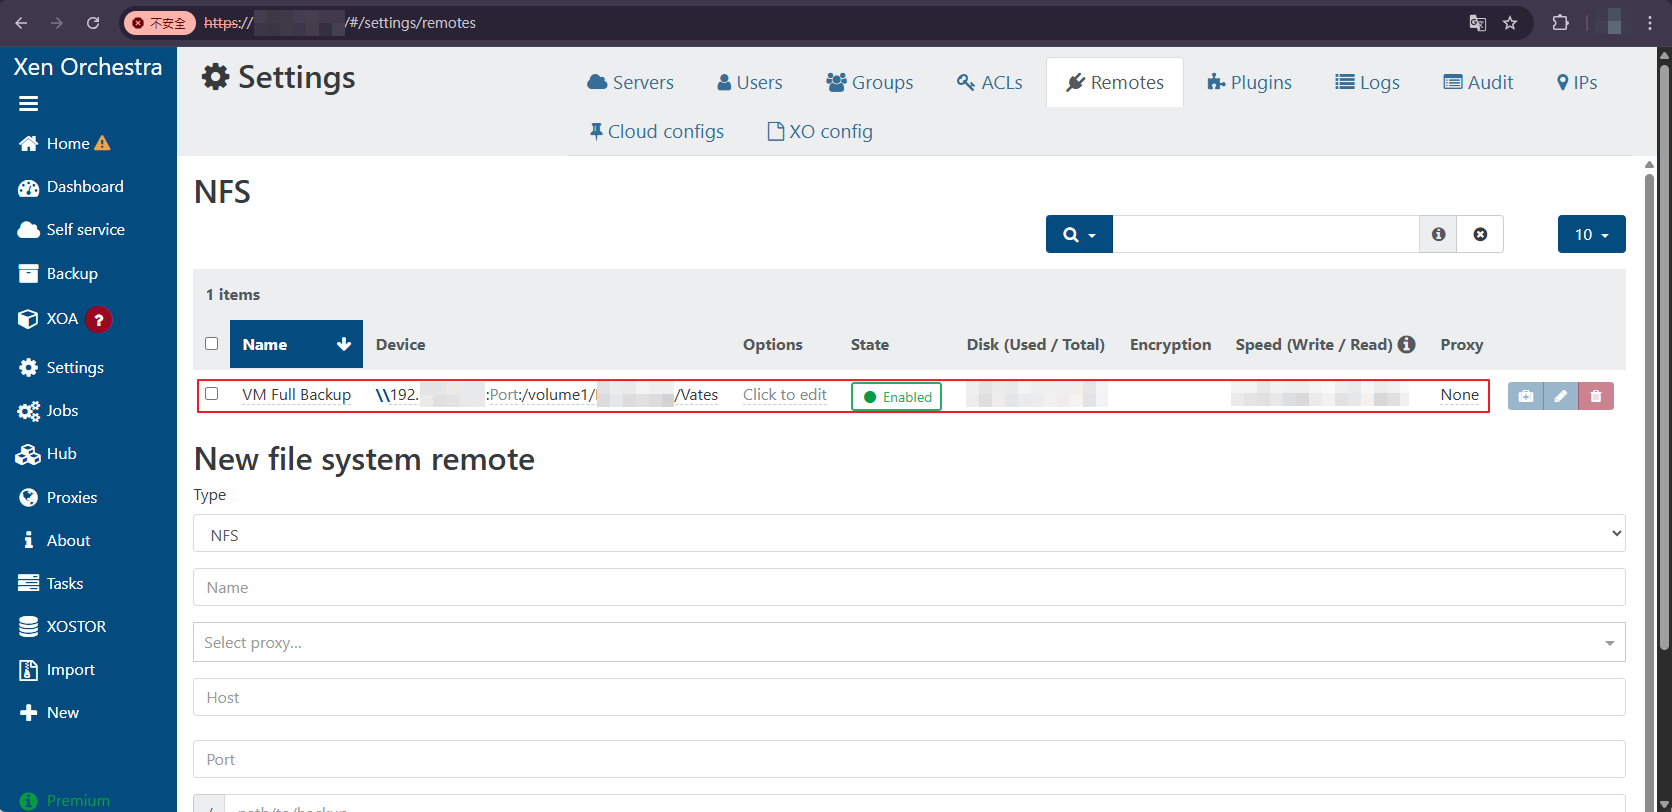Click the remotes filter text field
Viewport: 1672px width, 812px height.
coord(1266,234)
